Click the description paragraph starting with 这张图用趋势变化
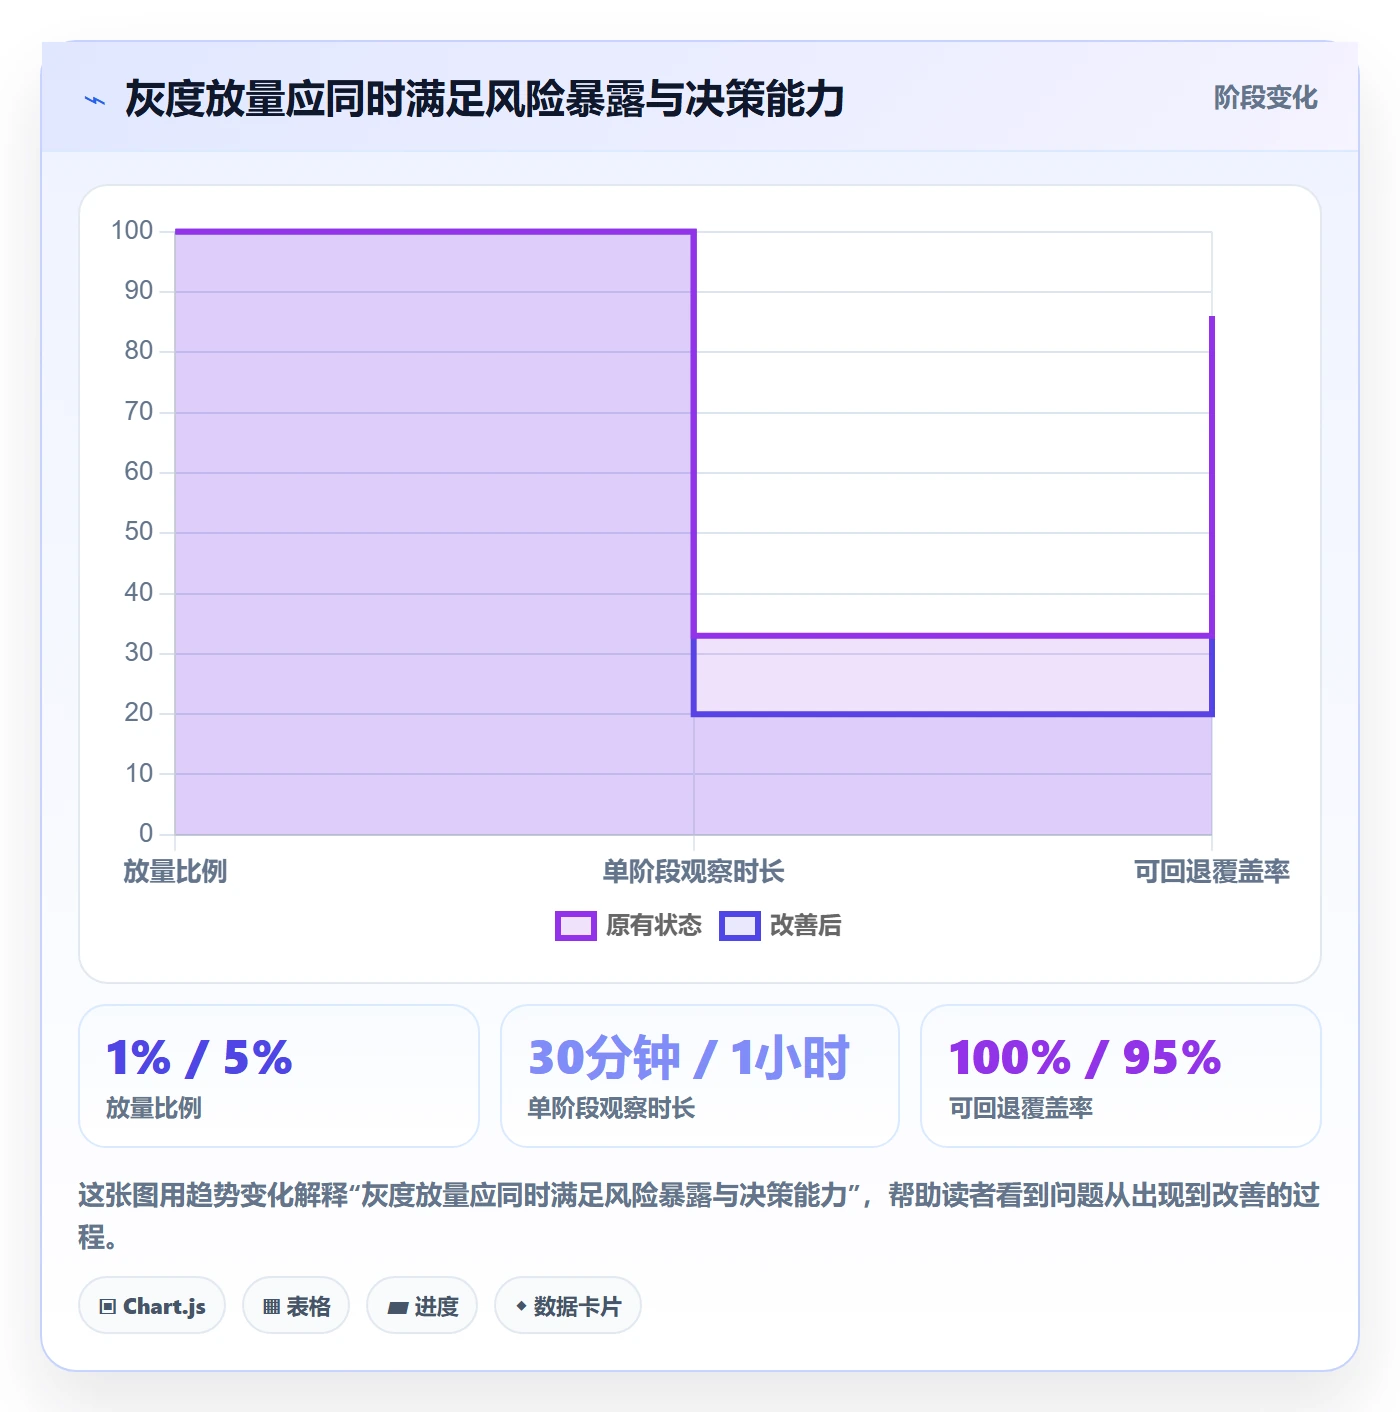This screenshot has width=1400, height=1412. tap(699, 1216)
